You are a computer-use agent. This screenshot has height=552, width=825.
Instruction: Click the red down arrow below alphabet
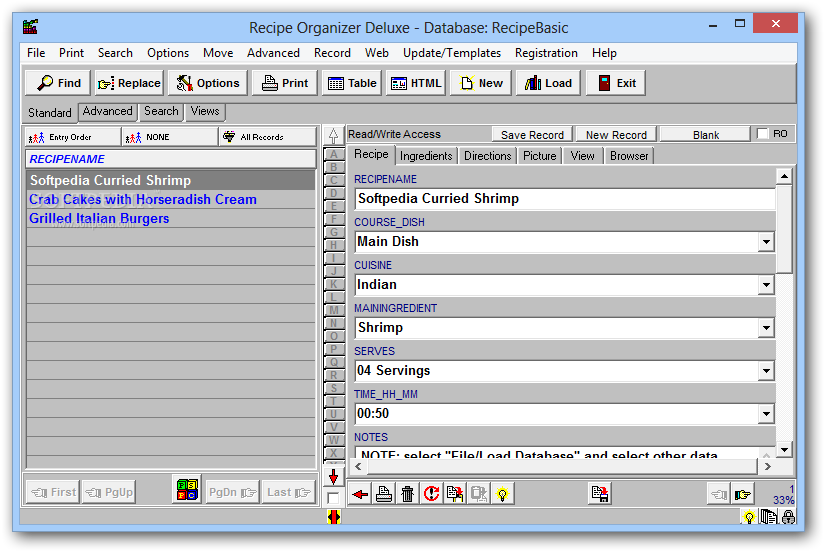pyautogui.click(x=333, y=477)
